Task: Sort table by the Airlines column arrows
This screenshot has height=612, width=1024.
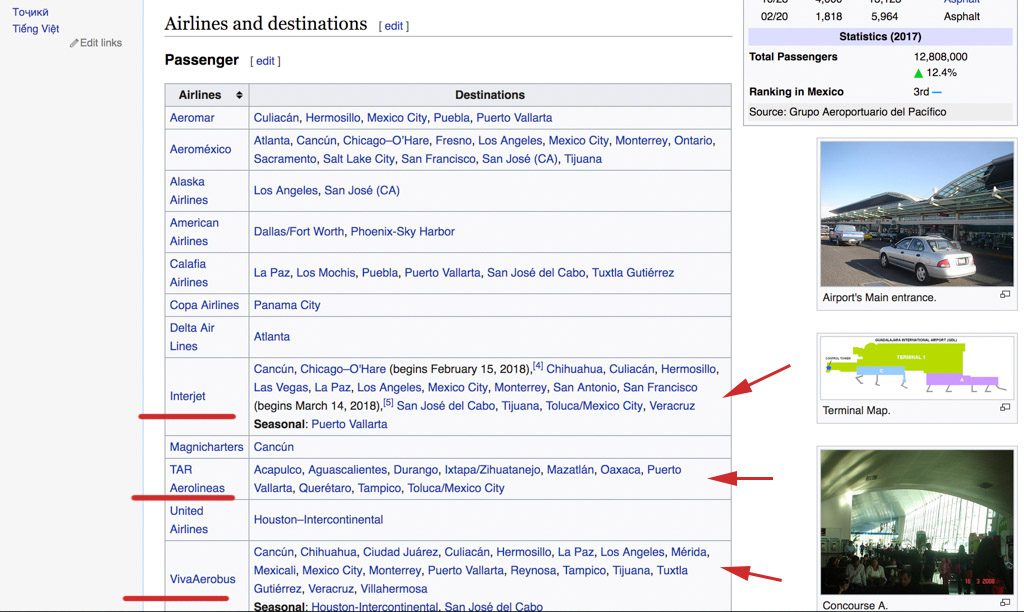Action: click(239, 95)
